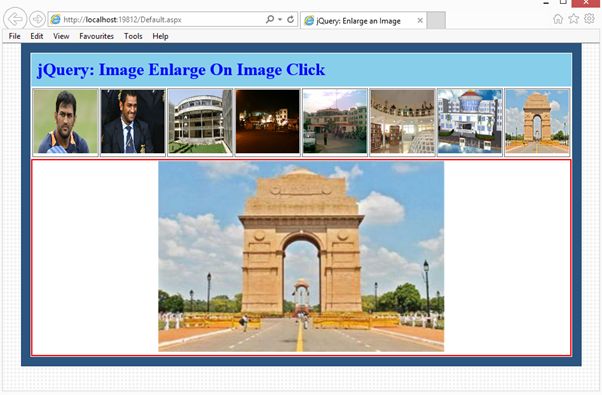Refresh the page with the reload icon
This screenshot has width=602, height=395.
291,19
